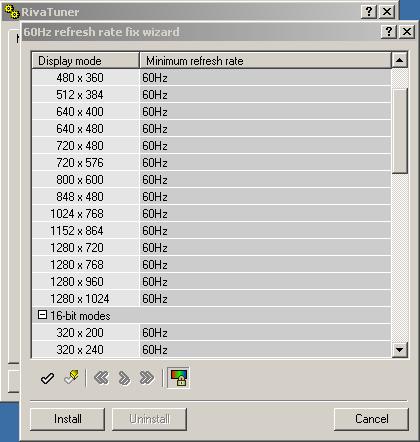The image size is (420, 442).
Task: Open help on the wizard title bar
Action: pyautogui.click(x=389, y=32)
